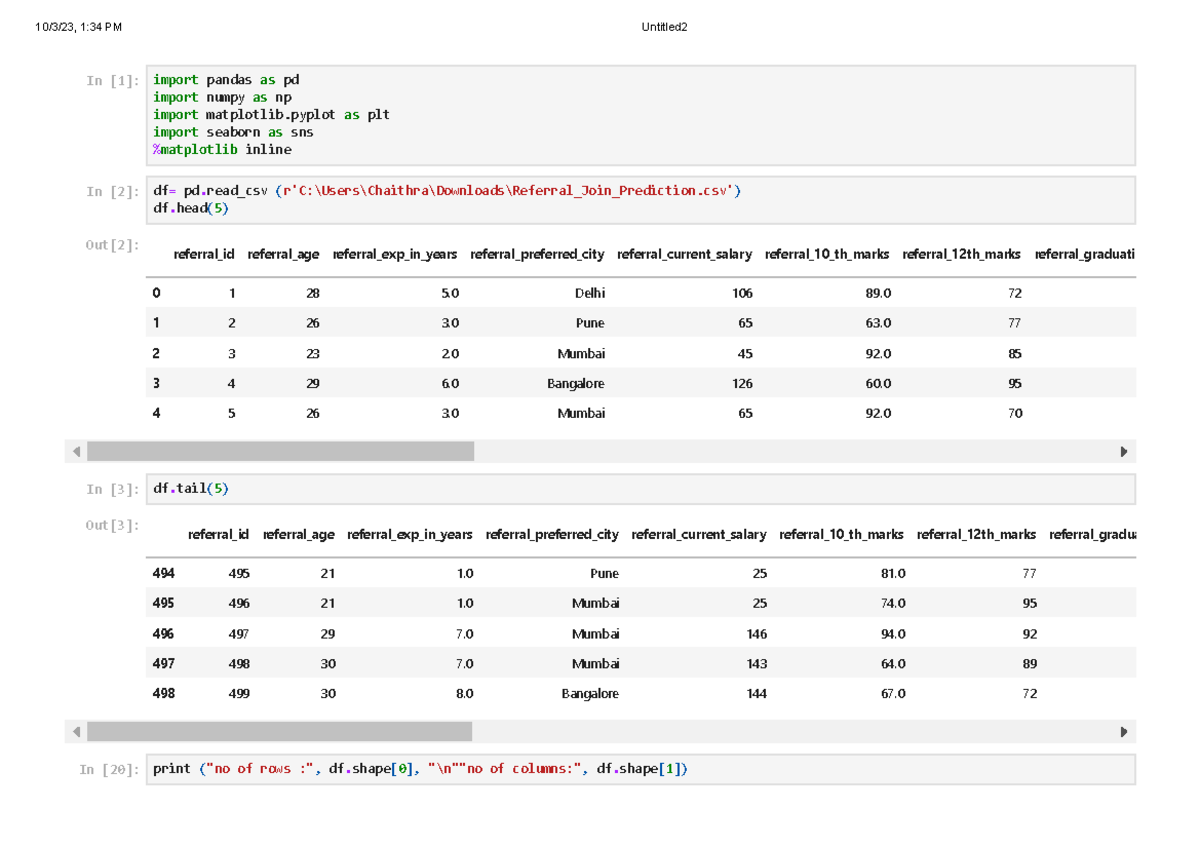Click the Untitled2 notebook title
The height and width of the screenshot is (848, 1200).
(664, 27)
